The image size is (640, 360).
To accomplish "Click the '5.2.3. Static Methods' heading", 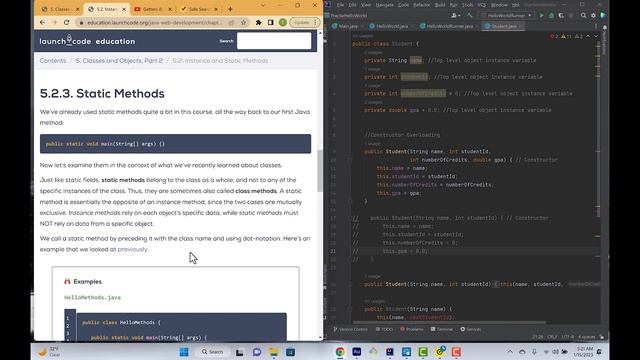I will [x=102, y=93].
